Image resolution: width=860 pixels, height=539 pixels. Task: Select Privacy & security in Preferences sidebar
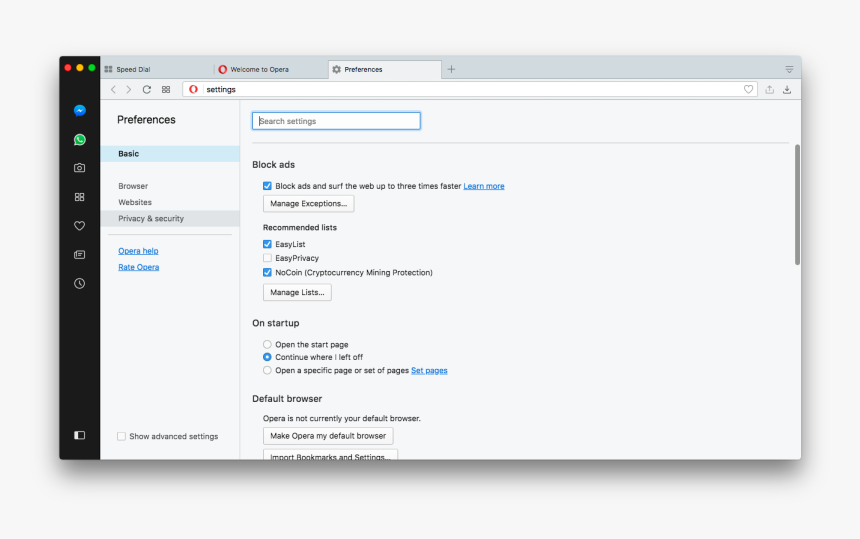[151, 219]
